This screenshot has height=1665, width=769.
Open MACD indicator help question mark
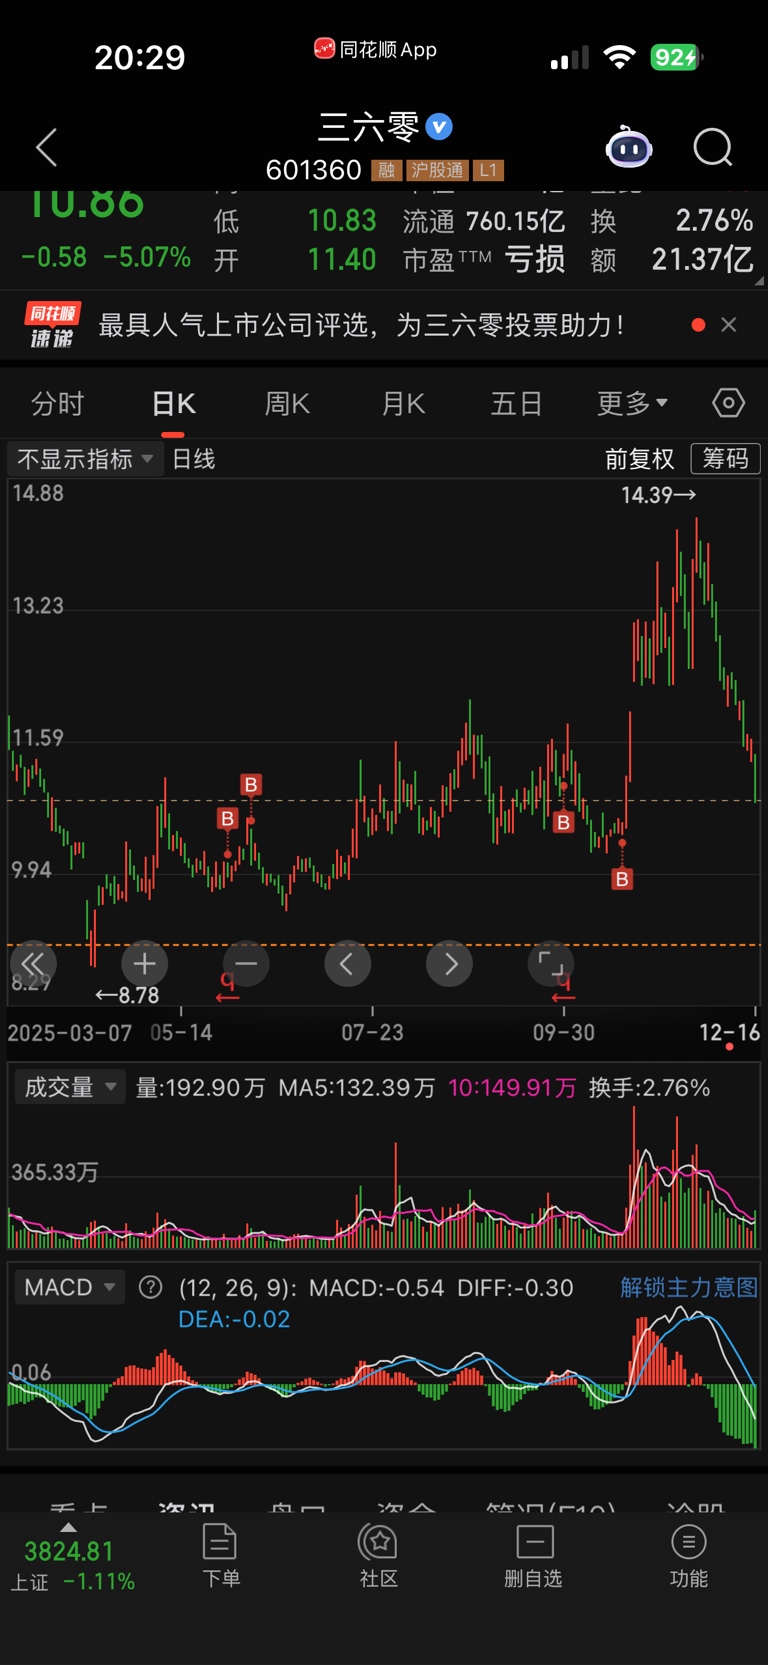point(150,1287)
